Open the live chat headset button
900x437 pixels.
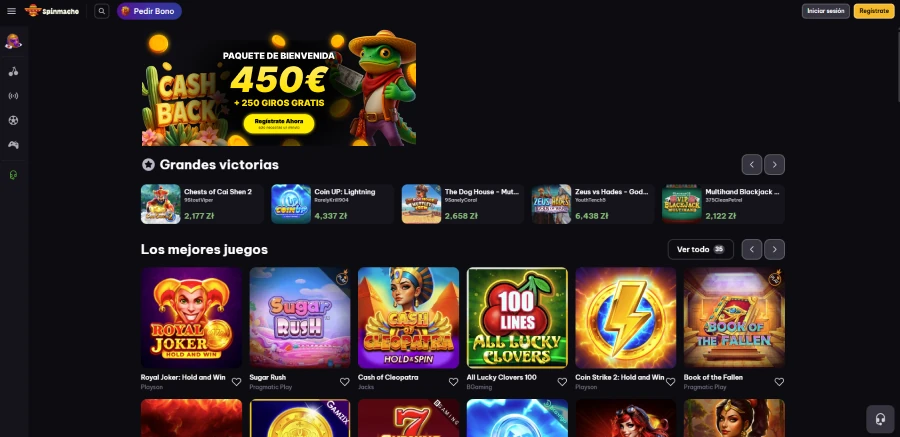click(x=880, y=419)
